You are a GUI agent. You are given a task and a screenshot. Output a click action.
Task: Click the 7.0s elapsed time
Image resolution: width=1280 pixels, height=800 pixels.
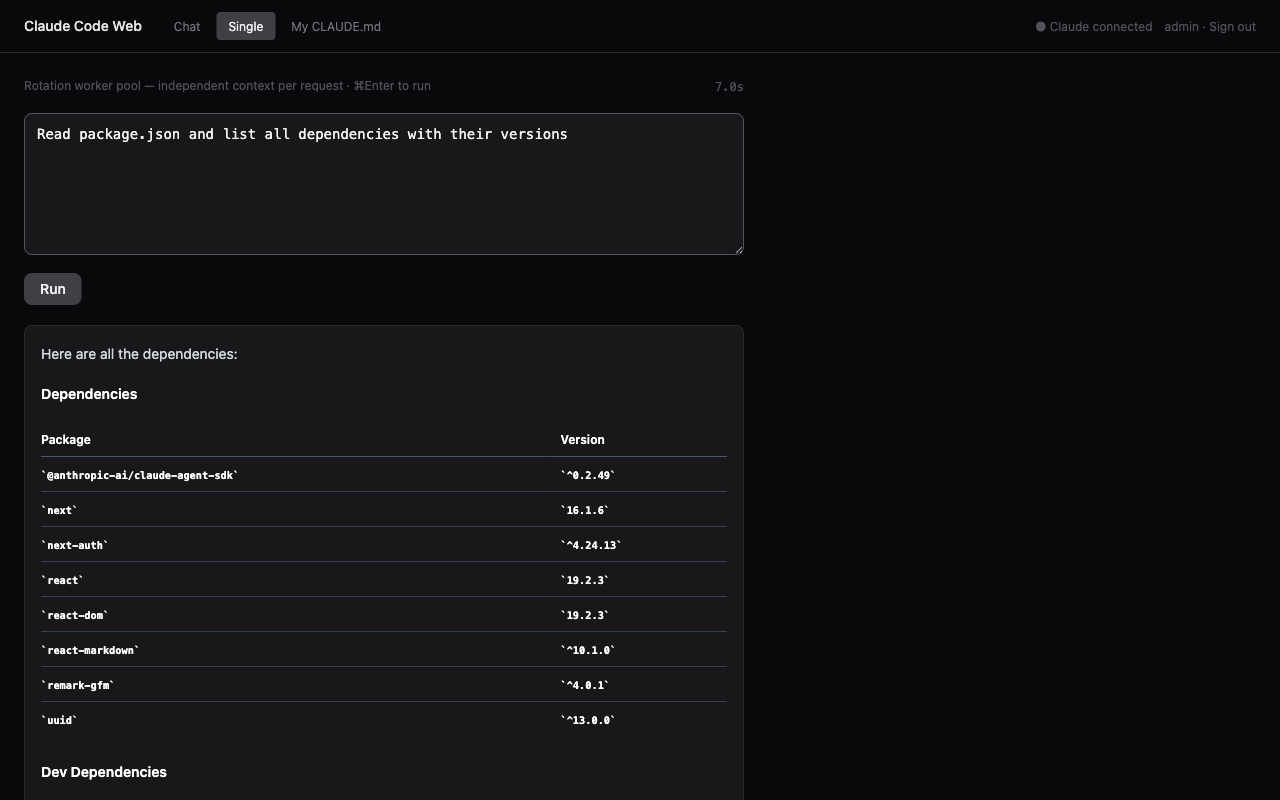click(729, 87)
